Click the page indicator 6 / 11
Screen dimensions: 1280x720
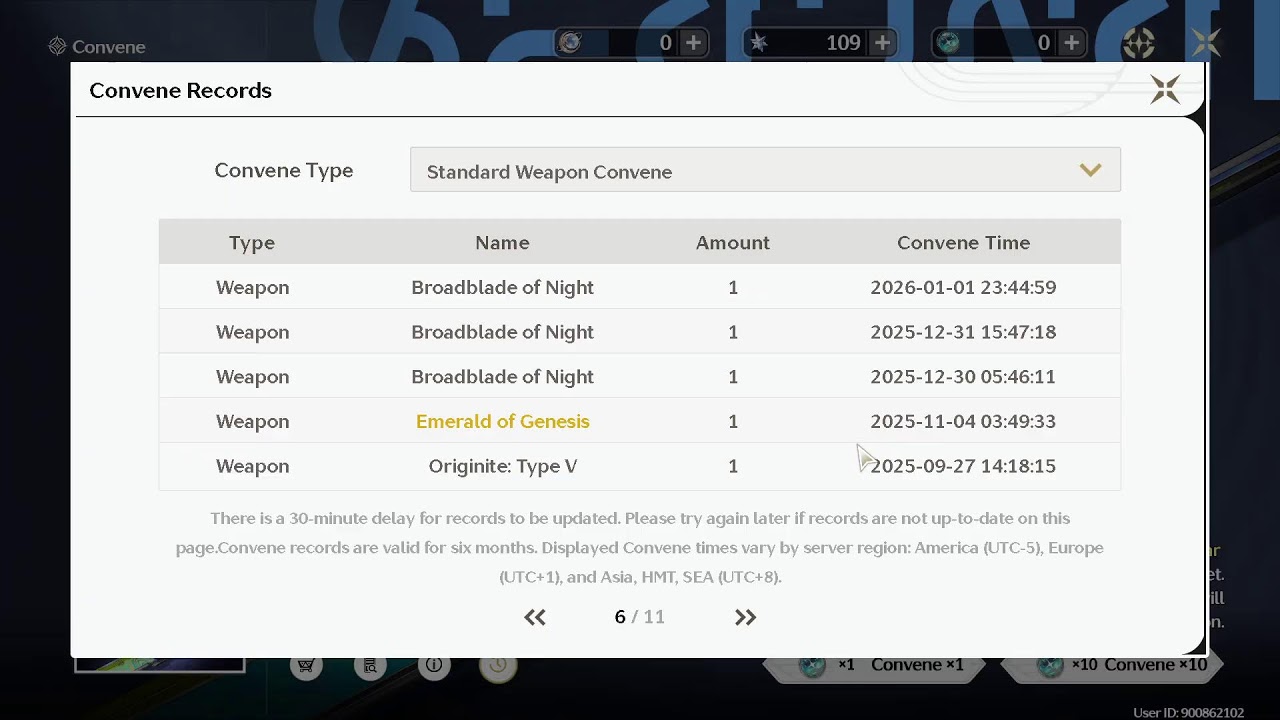(640, 617)
